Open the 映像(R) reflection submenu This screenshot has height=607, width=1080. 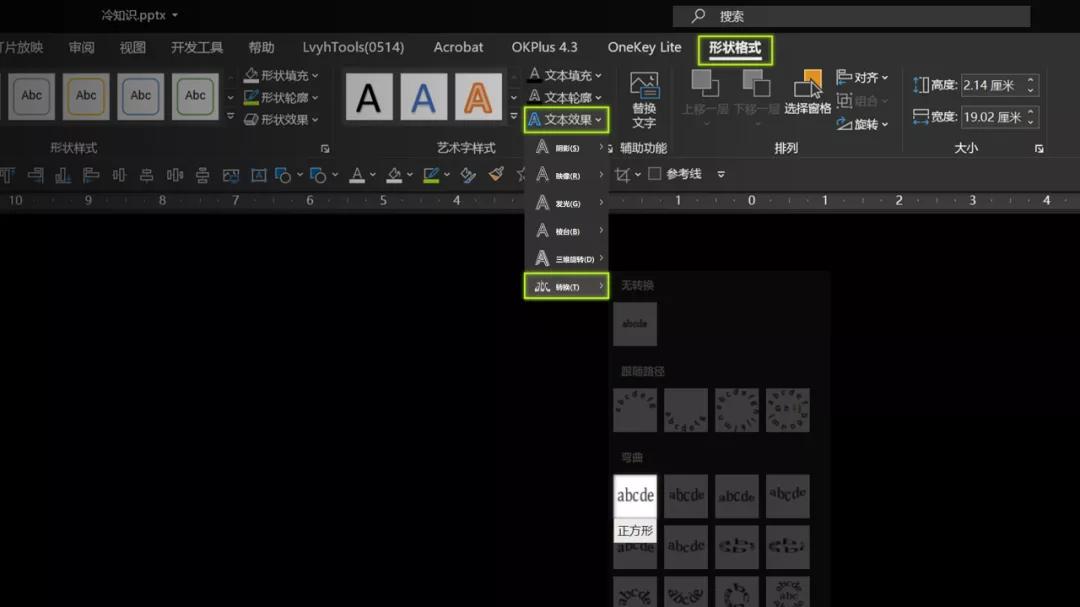pyautogui.click(x=566, y=175)
